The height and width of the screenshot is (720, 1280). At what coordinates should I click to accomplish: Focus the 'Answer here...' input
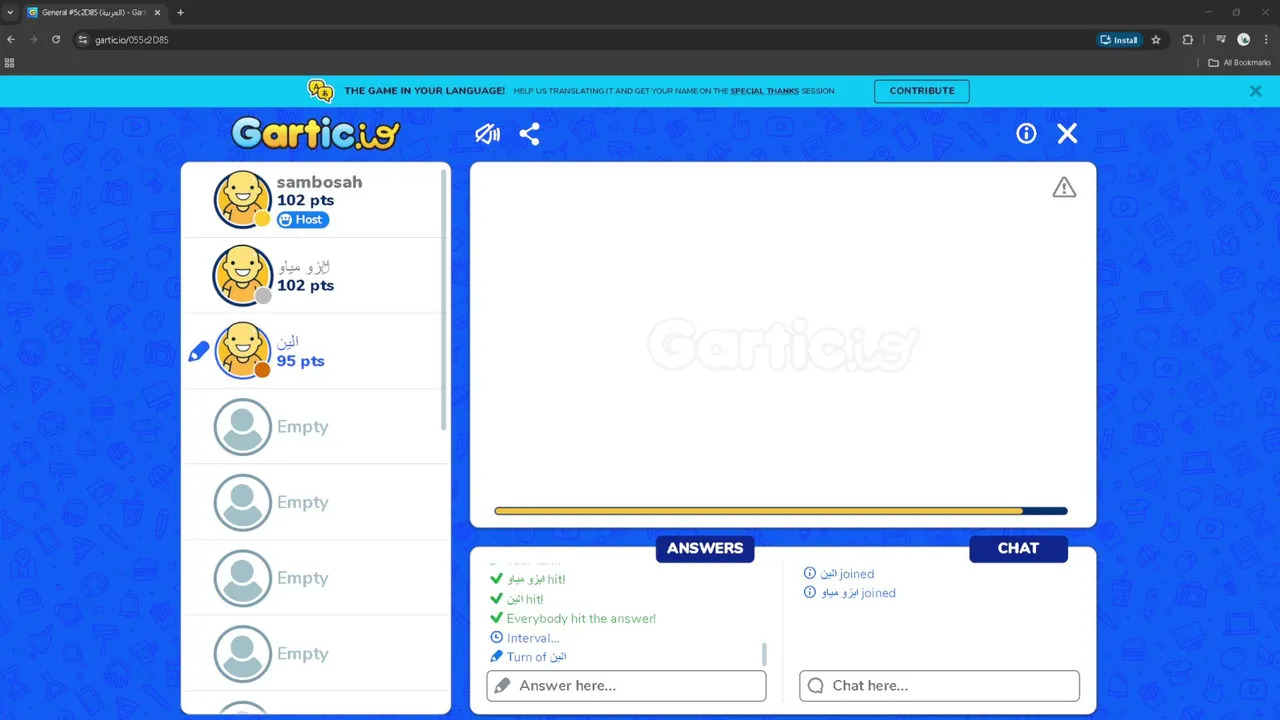click(x=626, y=686)
